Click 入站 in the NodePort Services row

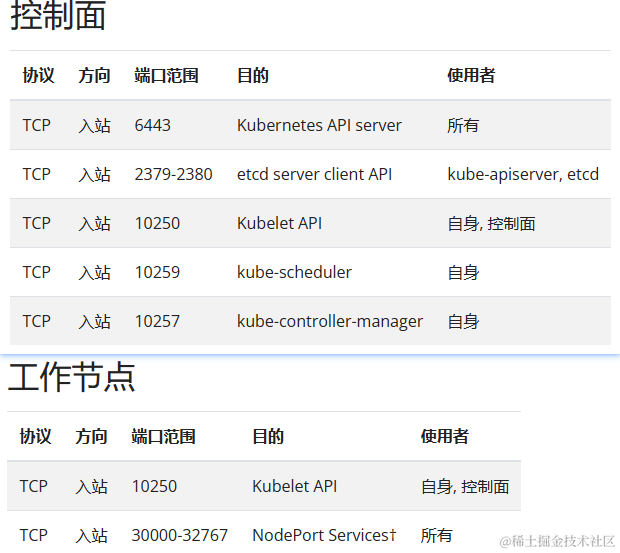91,535
